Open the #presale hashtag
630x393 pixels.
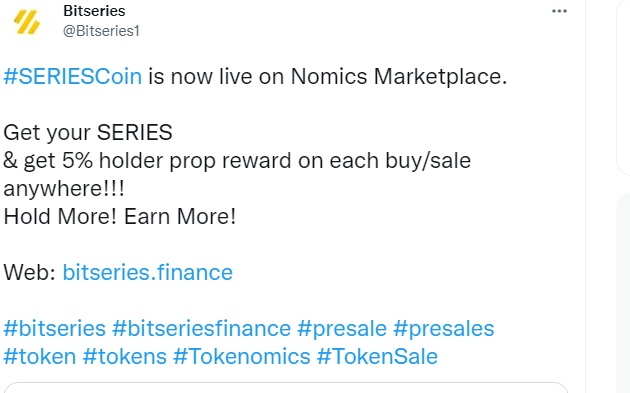pyautogui.click(x=342, y=329)
